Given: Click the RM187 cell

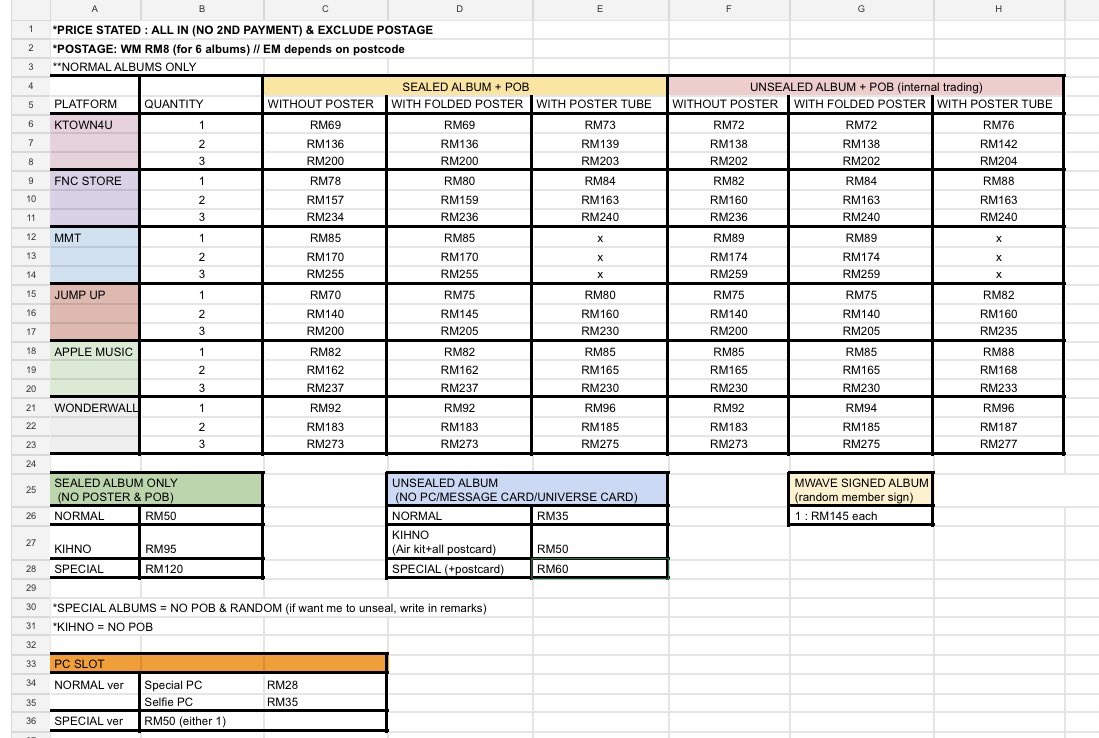Looking at the screenshot, I should click(x=998, y=427).
